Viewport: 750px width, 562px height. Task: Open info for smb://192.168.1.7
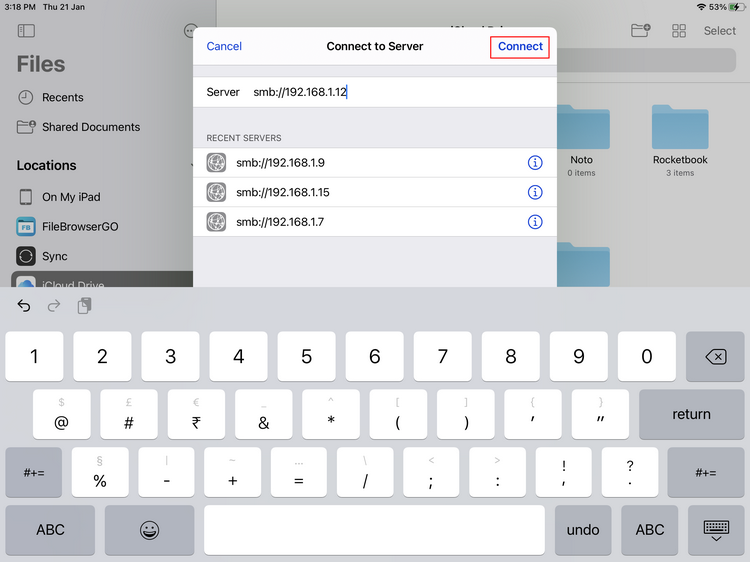pyautogui.click(x=535, y=222)
